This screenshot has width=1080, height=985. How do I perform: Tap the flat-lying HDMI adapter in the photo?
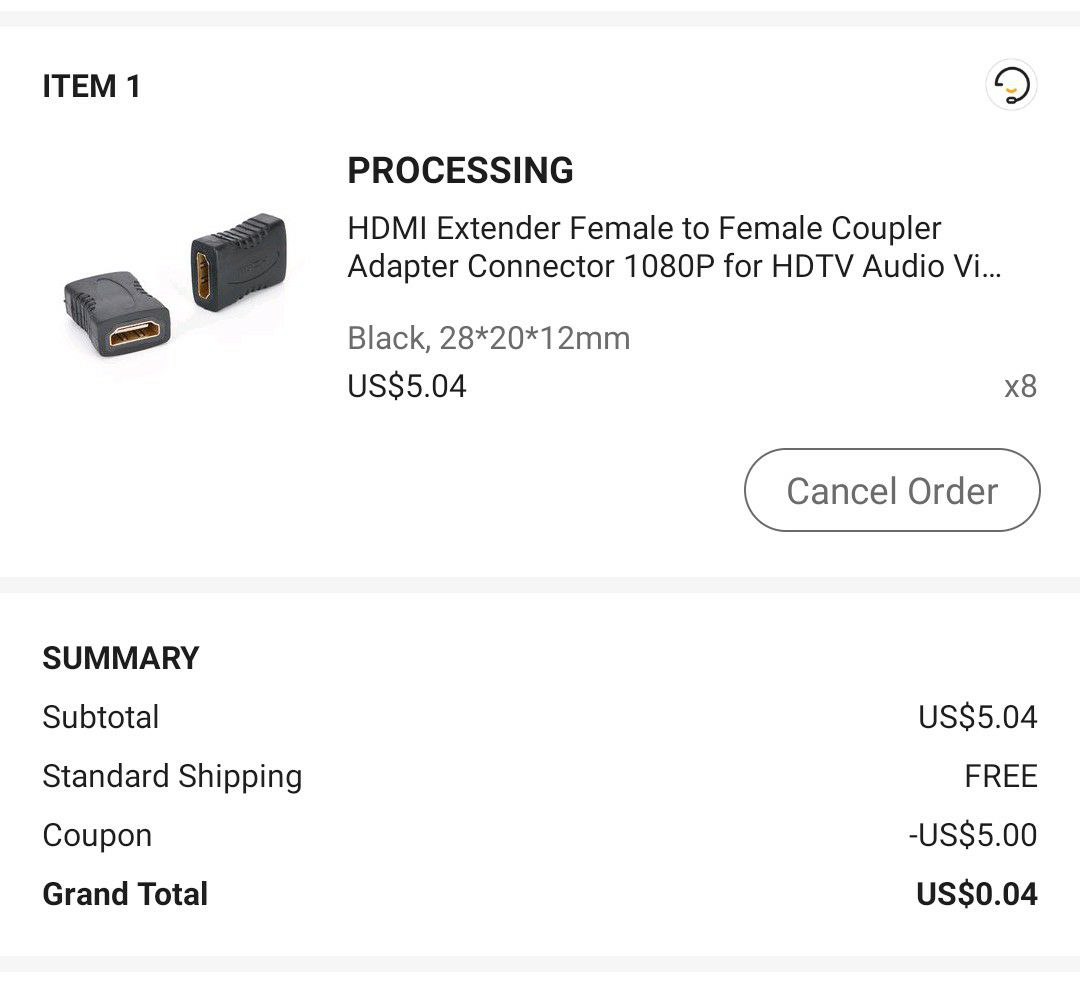tap(118, 313)
